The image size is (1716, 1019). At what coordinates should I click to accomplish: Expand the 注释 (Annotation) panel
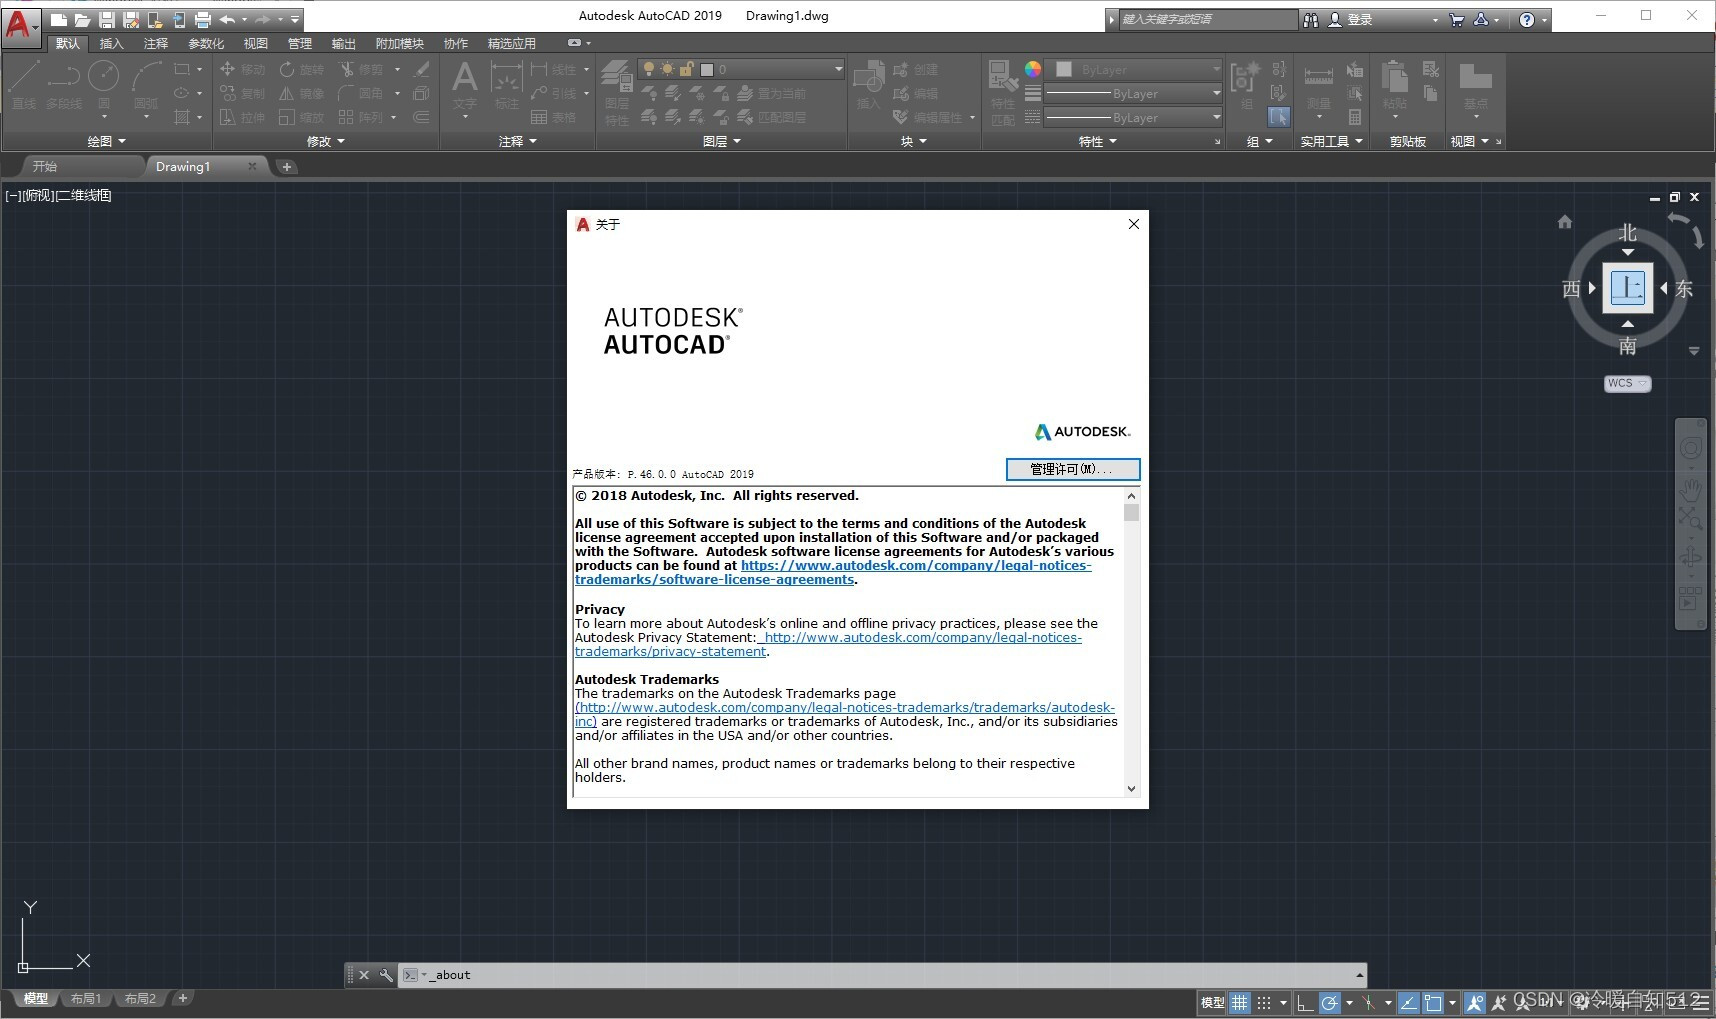click(518, 142)
